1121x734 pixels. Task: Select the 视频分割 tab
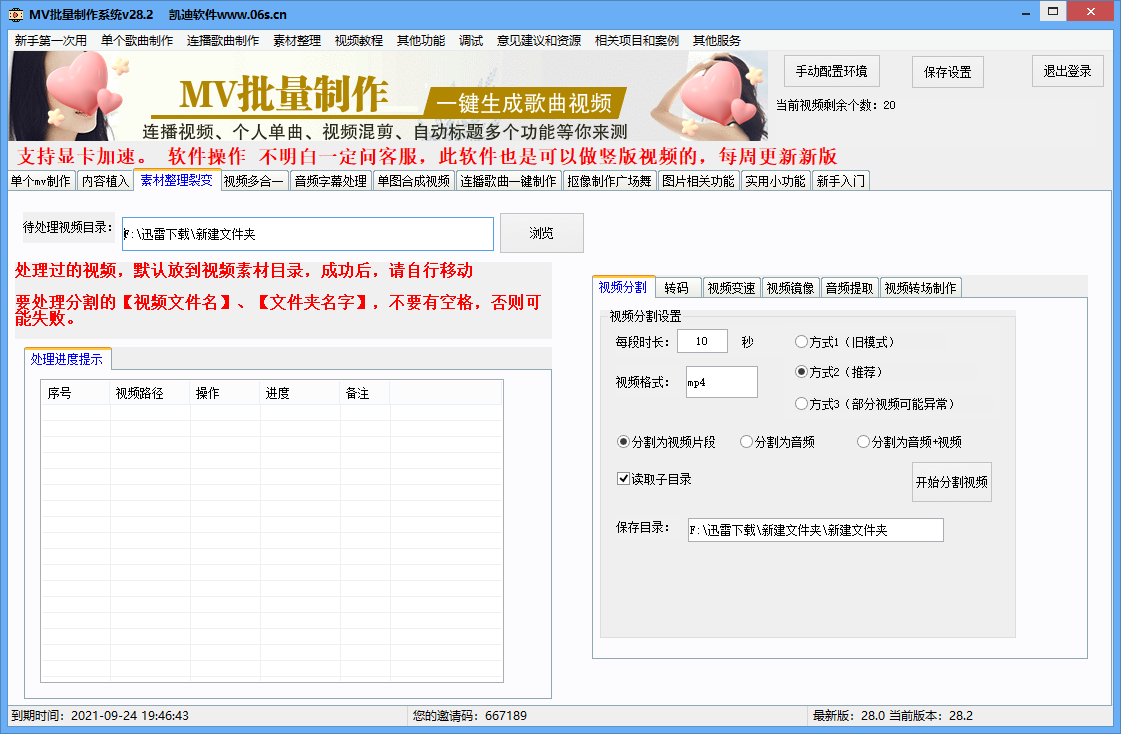tap(623, 287)
